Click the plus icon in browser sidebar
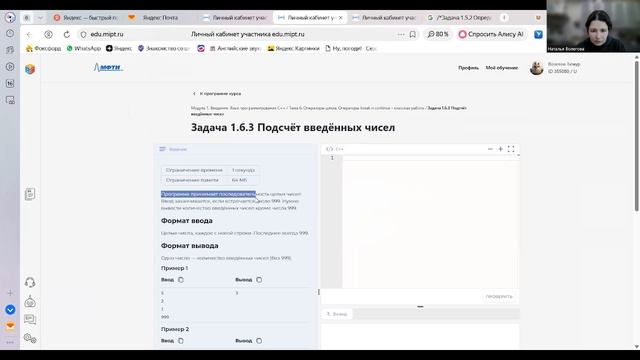 click(x=10, y=293)
